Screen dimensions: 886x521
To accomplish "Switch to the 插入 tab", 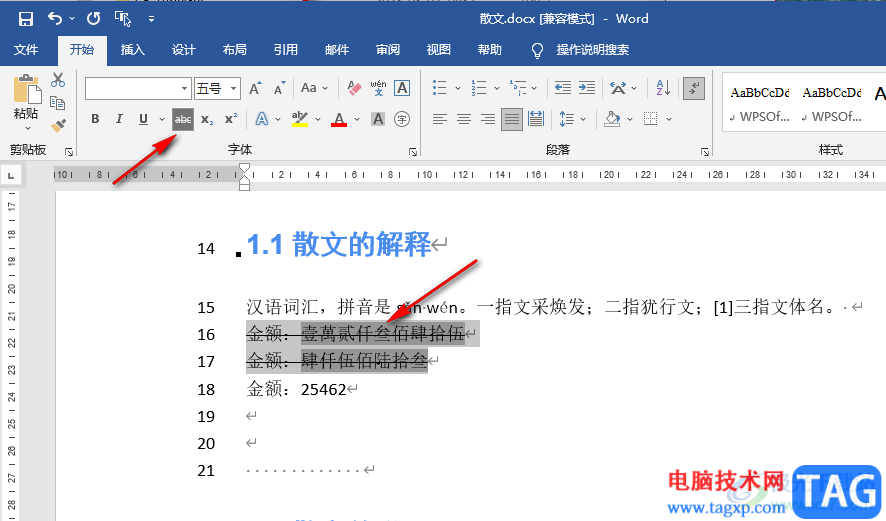I will (133, 50).
